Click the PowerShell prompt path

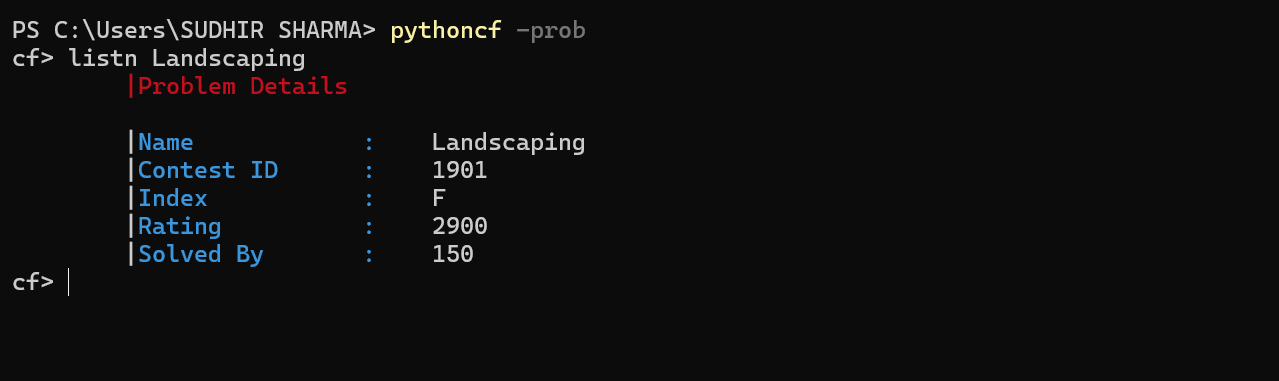point(194,31)
